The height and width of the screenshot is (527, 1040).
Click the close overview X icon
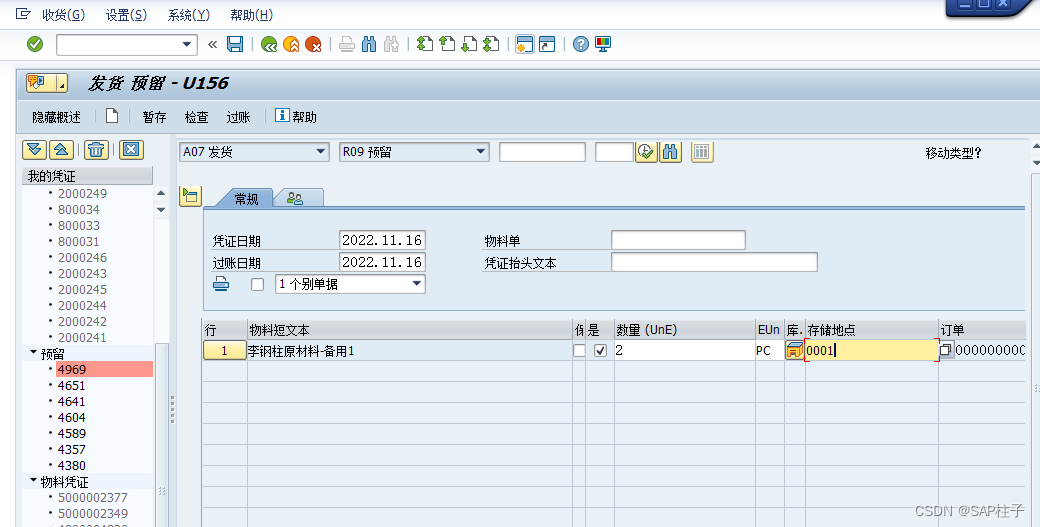pyautogui.click(x=131, y=150)
